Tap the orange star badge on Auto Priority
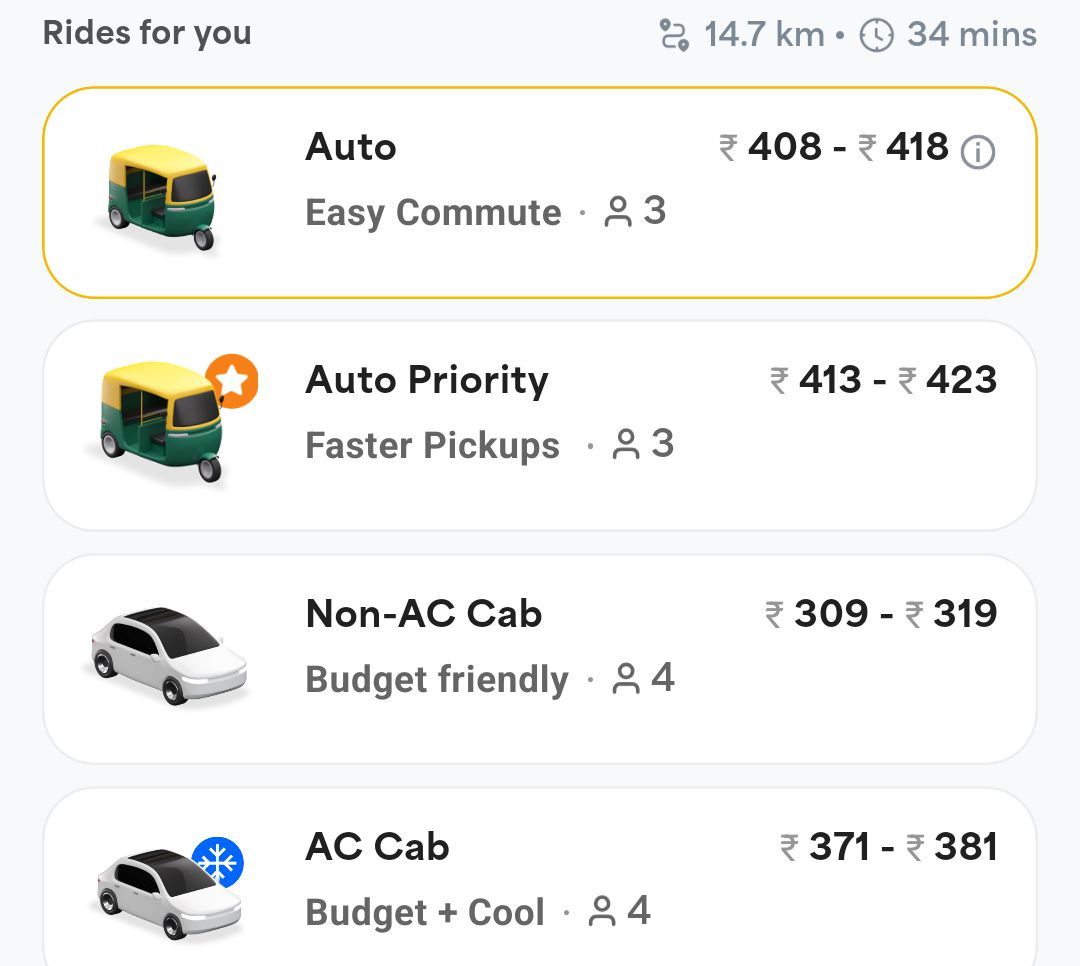The height and width of the screenshot is (966, 1080). pos(232,381)
